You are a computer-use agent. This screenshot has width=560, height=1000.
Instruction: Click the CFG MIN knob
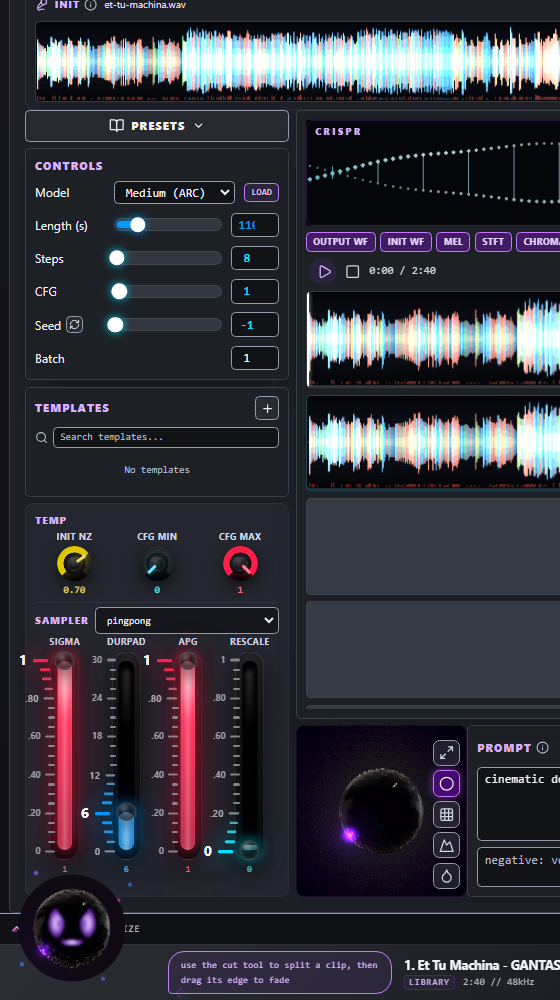click(x=157, y=564)
